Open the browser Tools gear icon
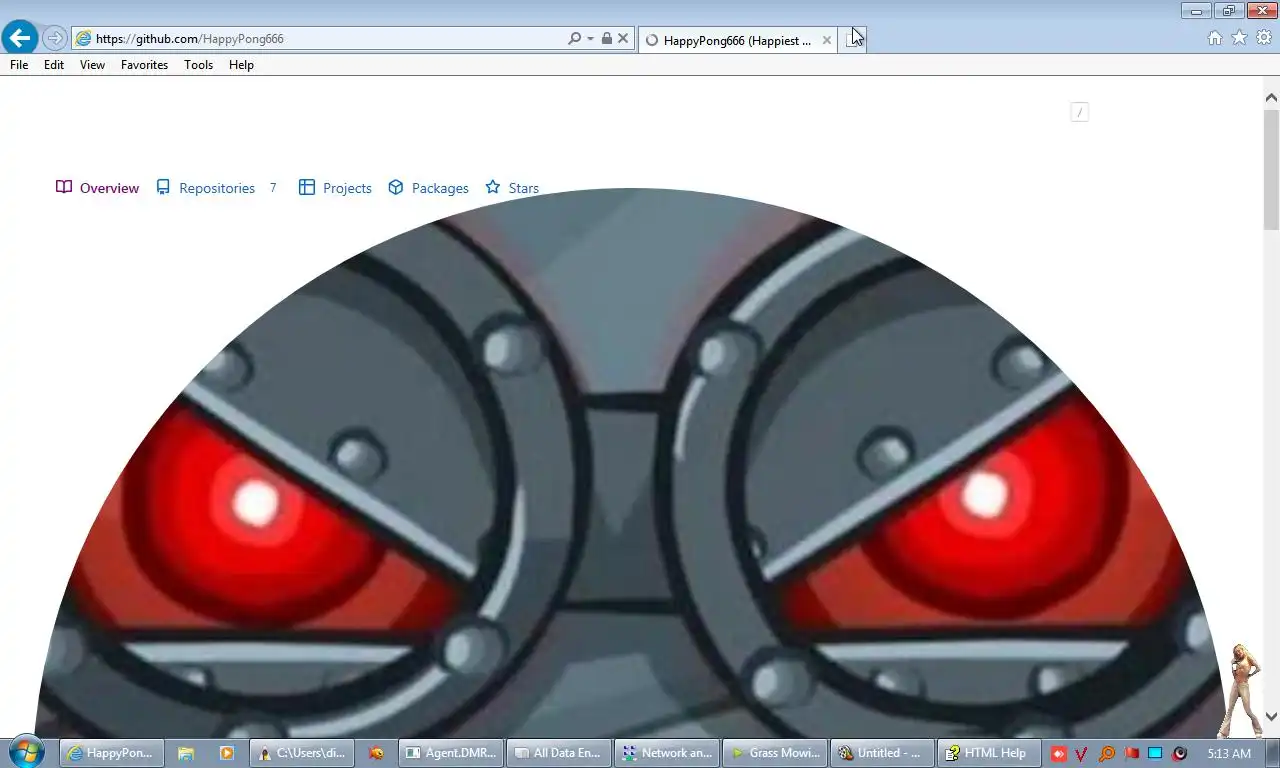The image size is (1280, 768). point(1263,38)
